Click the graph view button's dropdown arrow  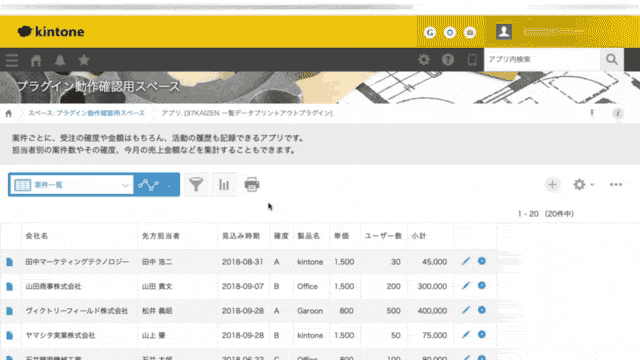pos(169,186)
